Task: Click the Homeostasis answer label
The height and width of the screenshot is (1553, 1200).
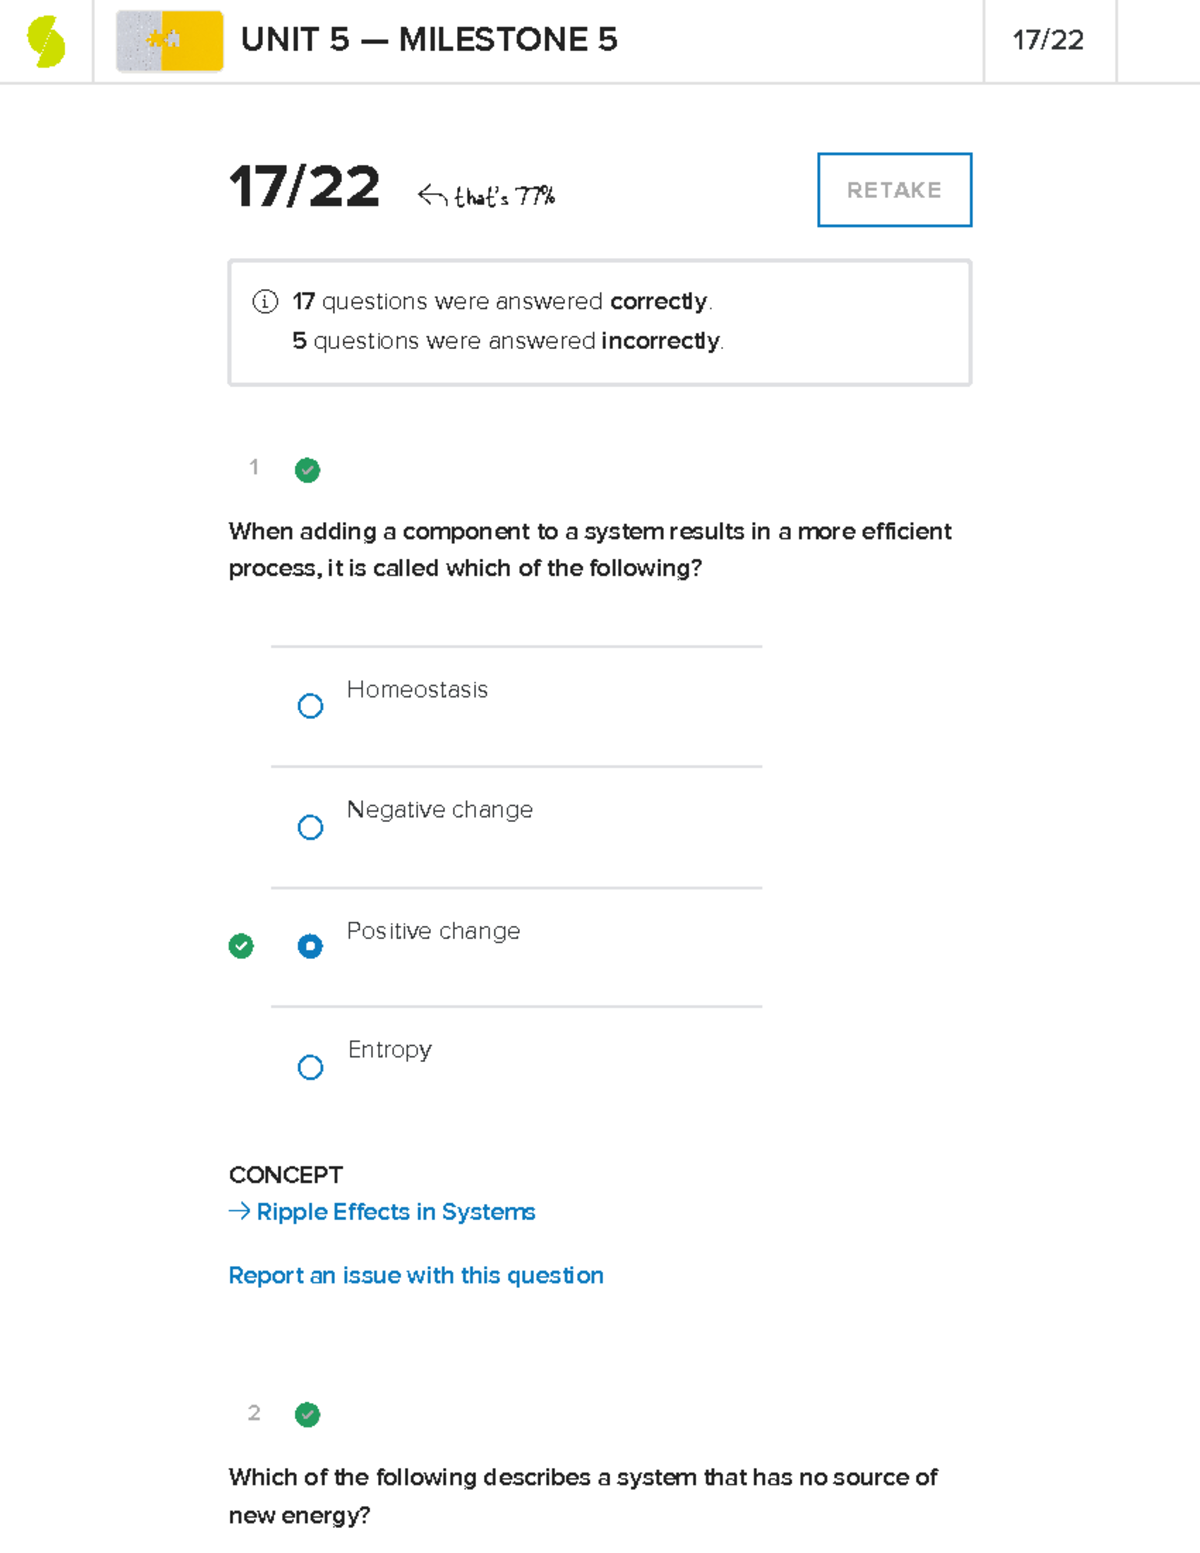Action: [417, 690]
